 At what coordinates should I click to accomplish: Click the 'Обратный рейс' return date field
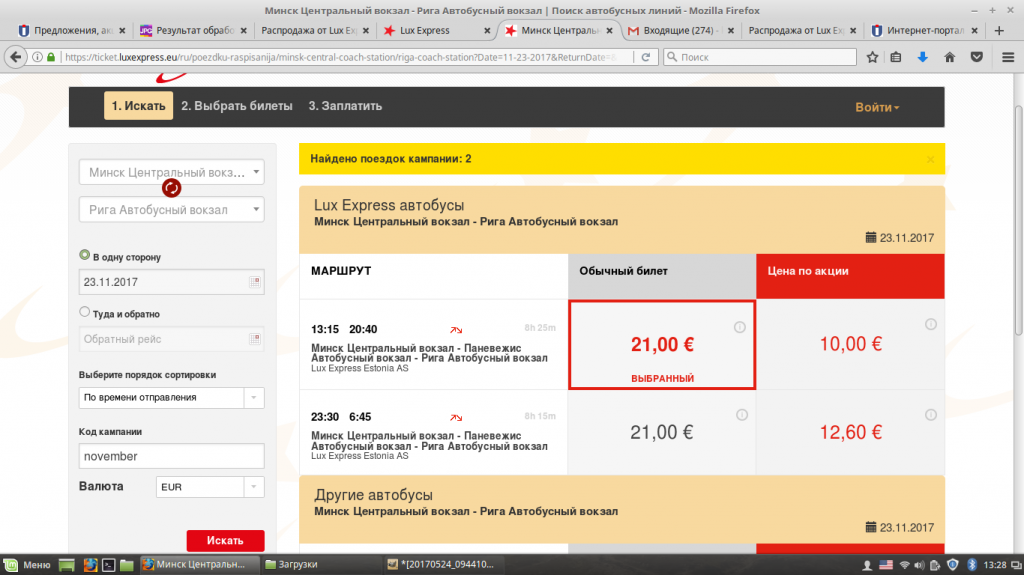[171, 339]
